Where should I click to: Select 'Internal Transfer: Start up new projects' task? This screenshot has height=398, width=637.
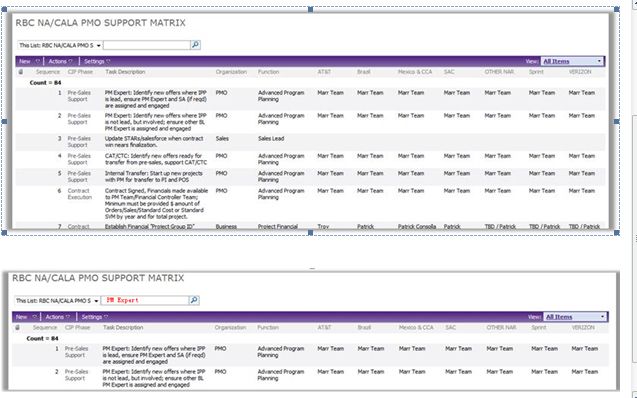click(x=154, y=177)
